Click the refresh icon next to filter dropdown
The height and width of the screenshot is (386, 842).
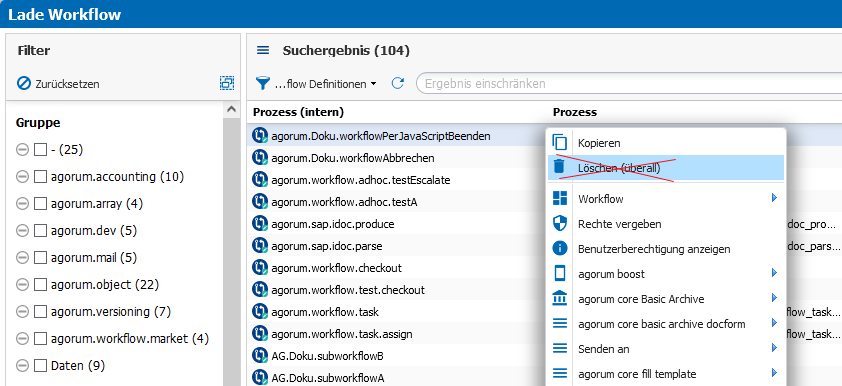coord(397,83)
